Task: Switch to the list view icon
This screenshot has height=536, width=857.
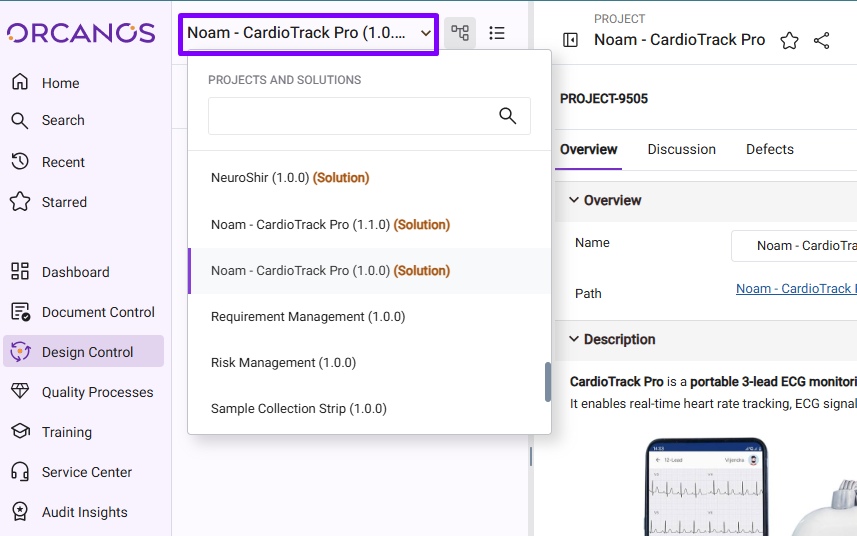Action: [x=497, y=33]
